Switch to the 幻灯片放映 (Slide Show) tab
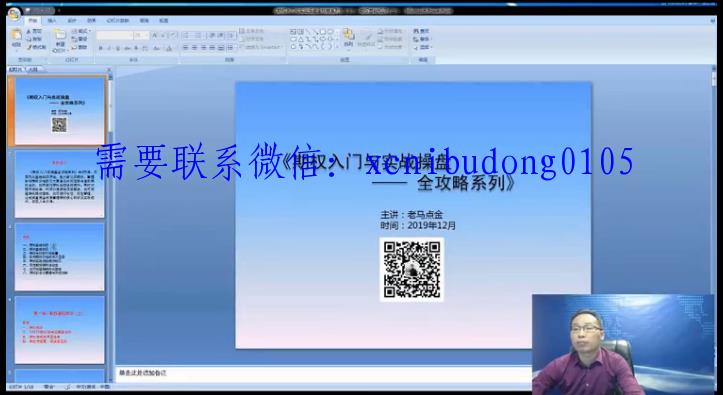Screen dimensions: 723x395 [x=118, y=21]
